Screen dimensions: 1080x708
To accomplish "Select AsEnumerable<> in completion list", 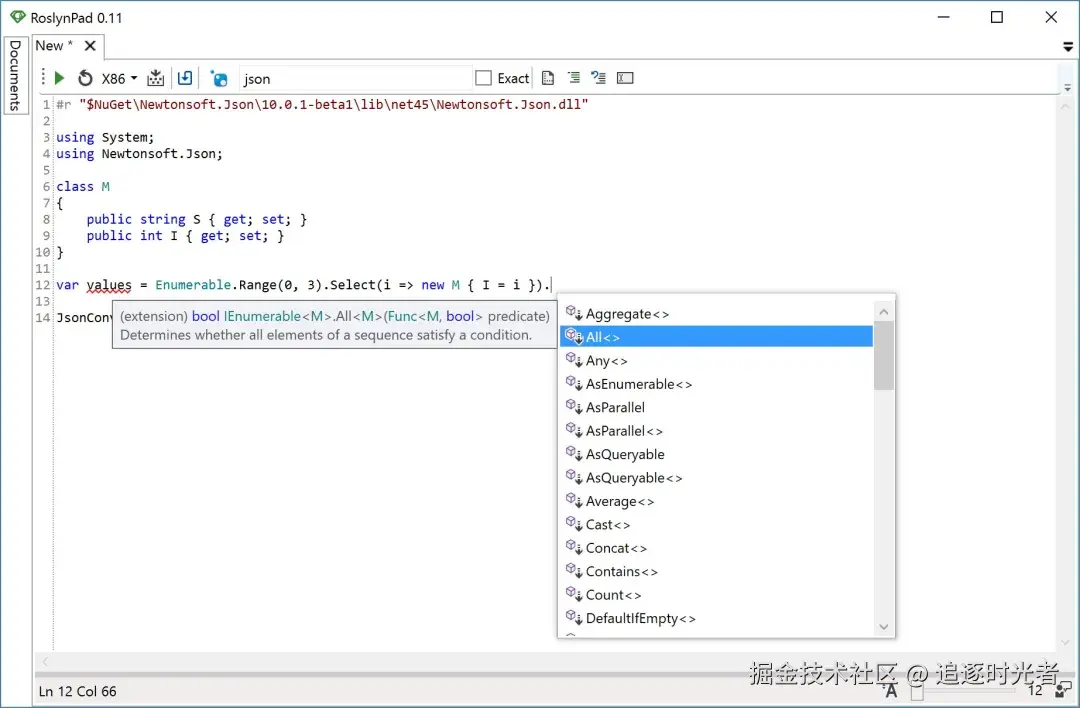I will [716, 384].
